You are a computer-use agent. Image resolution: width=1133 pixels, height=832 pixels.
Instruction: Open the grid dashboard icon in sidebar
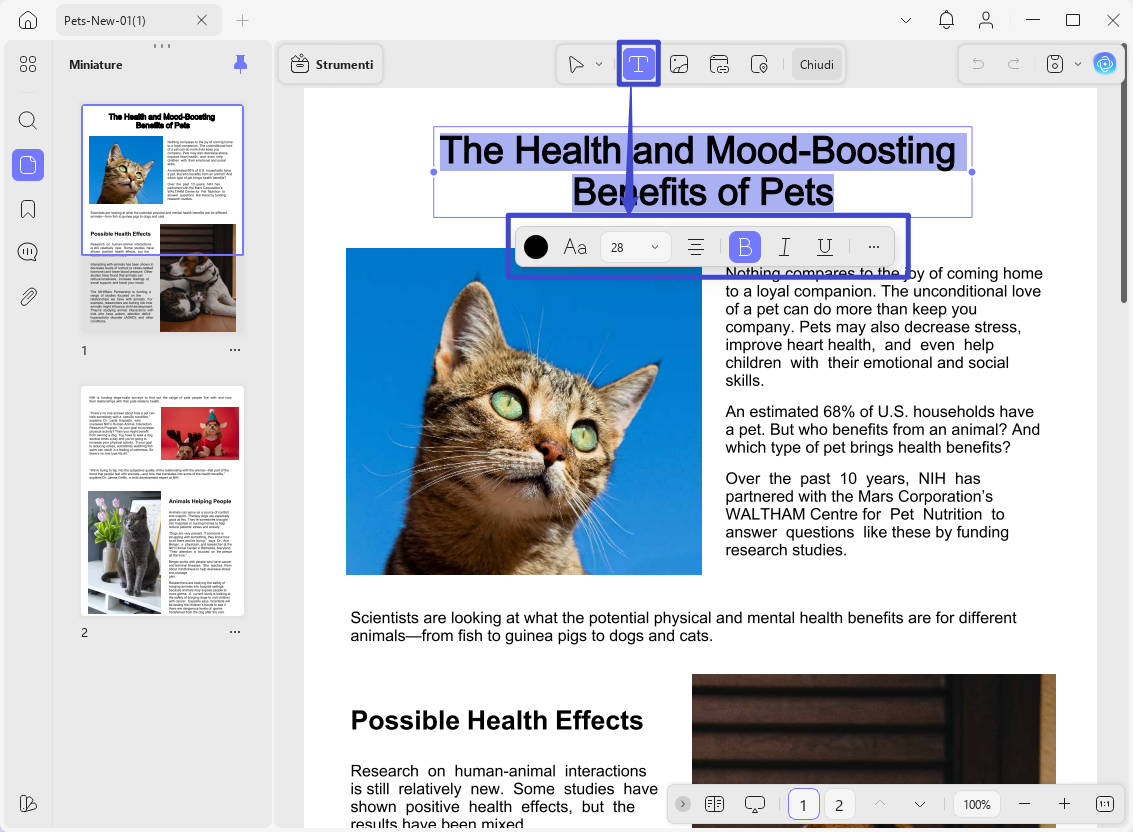tap(27, 64)
